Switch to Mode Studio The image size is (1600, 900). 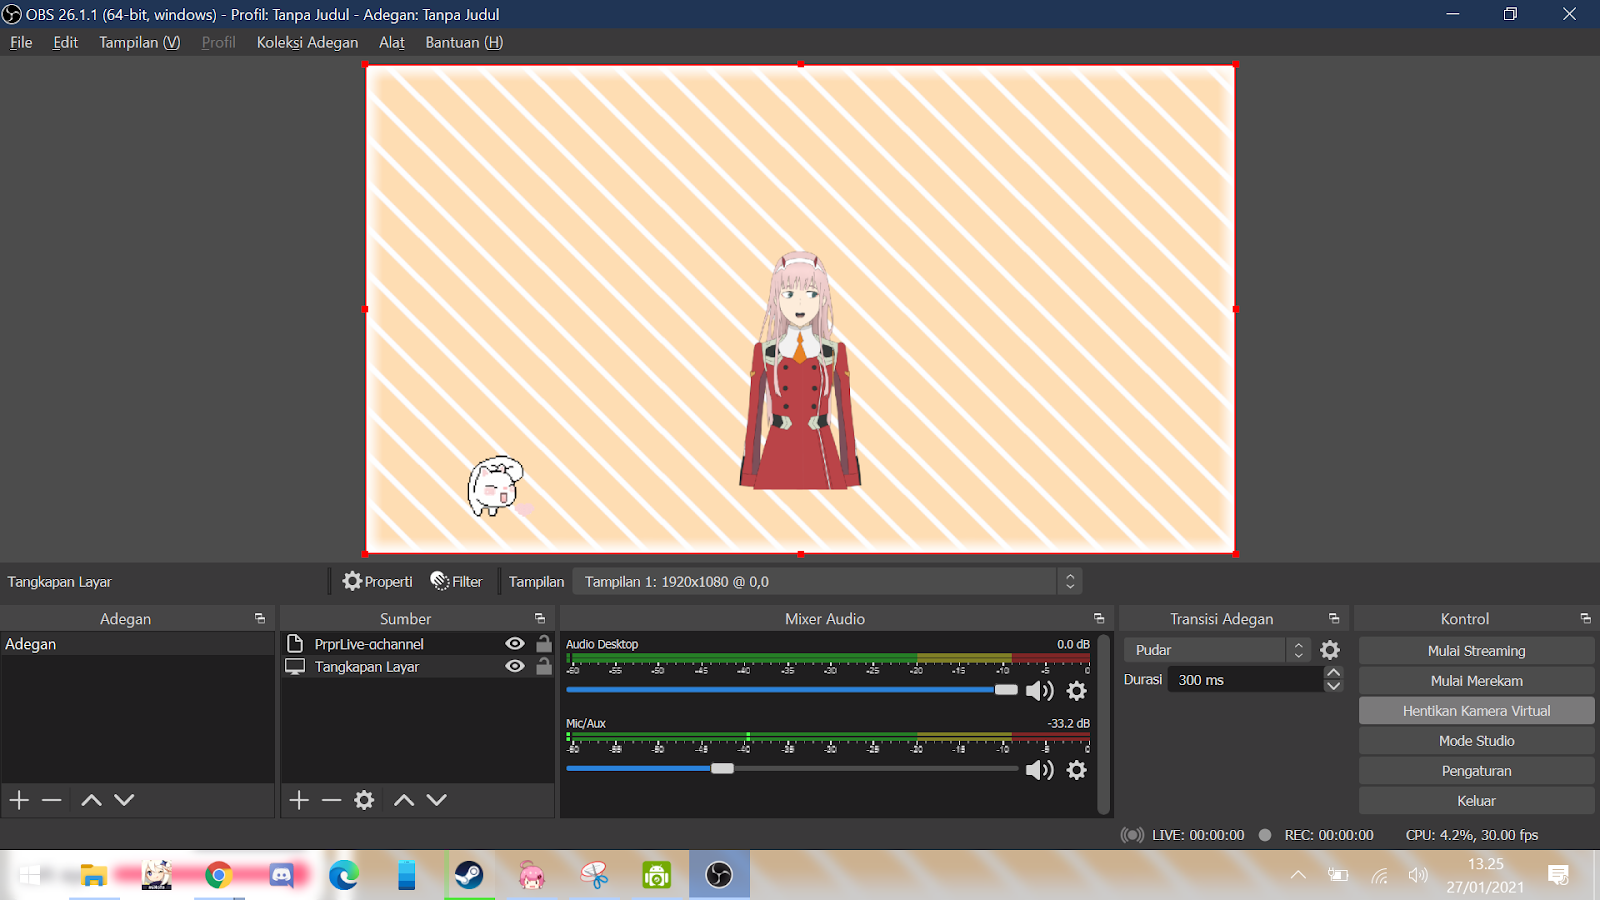1476,741
